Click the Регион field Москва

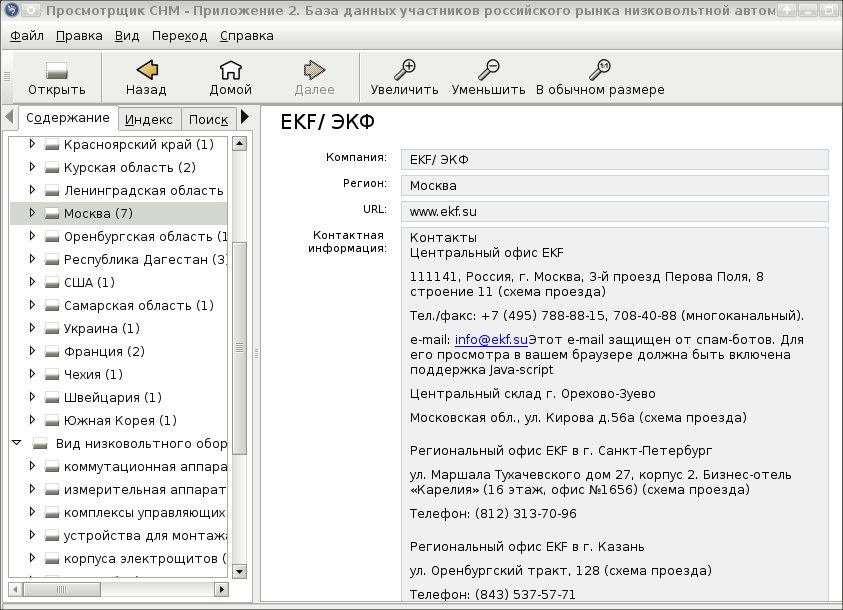[x=615, y=185]
